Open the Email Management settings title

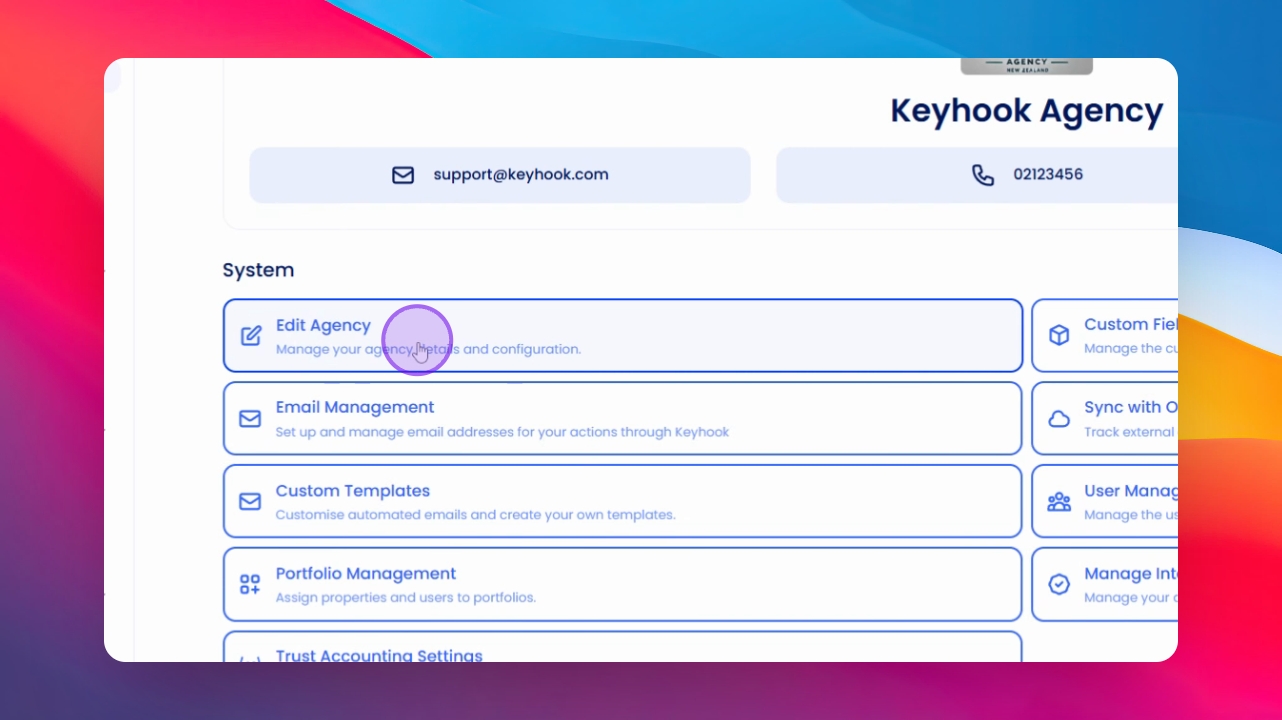click(355, 407)
